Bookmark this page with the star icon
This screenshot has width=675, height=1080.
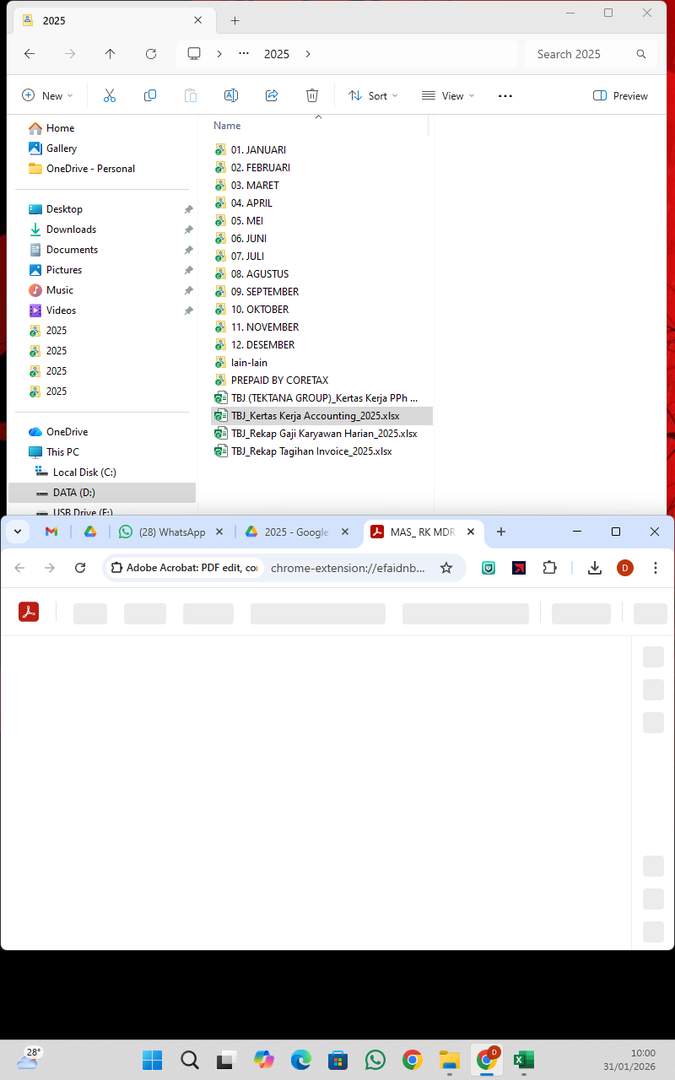pos(446,568)
